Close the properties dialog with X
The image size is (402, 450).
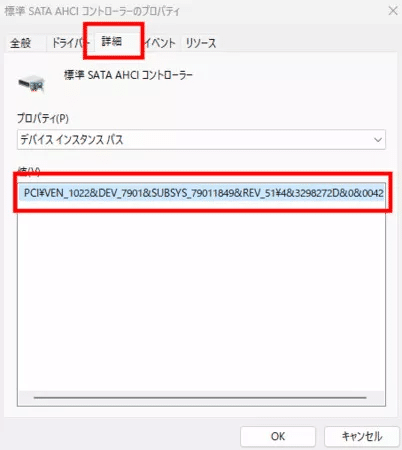point(393,11)
